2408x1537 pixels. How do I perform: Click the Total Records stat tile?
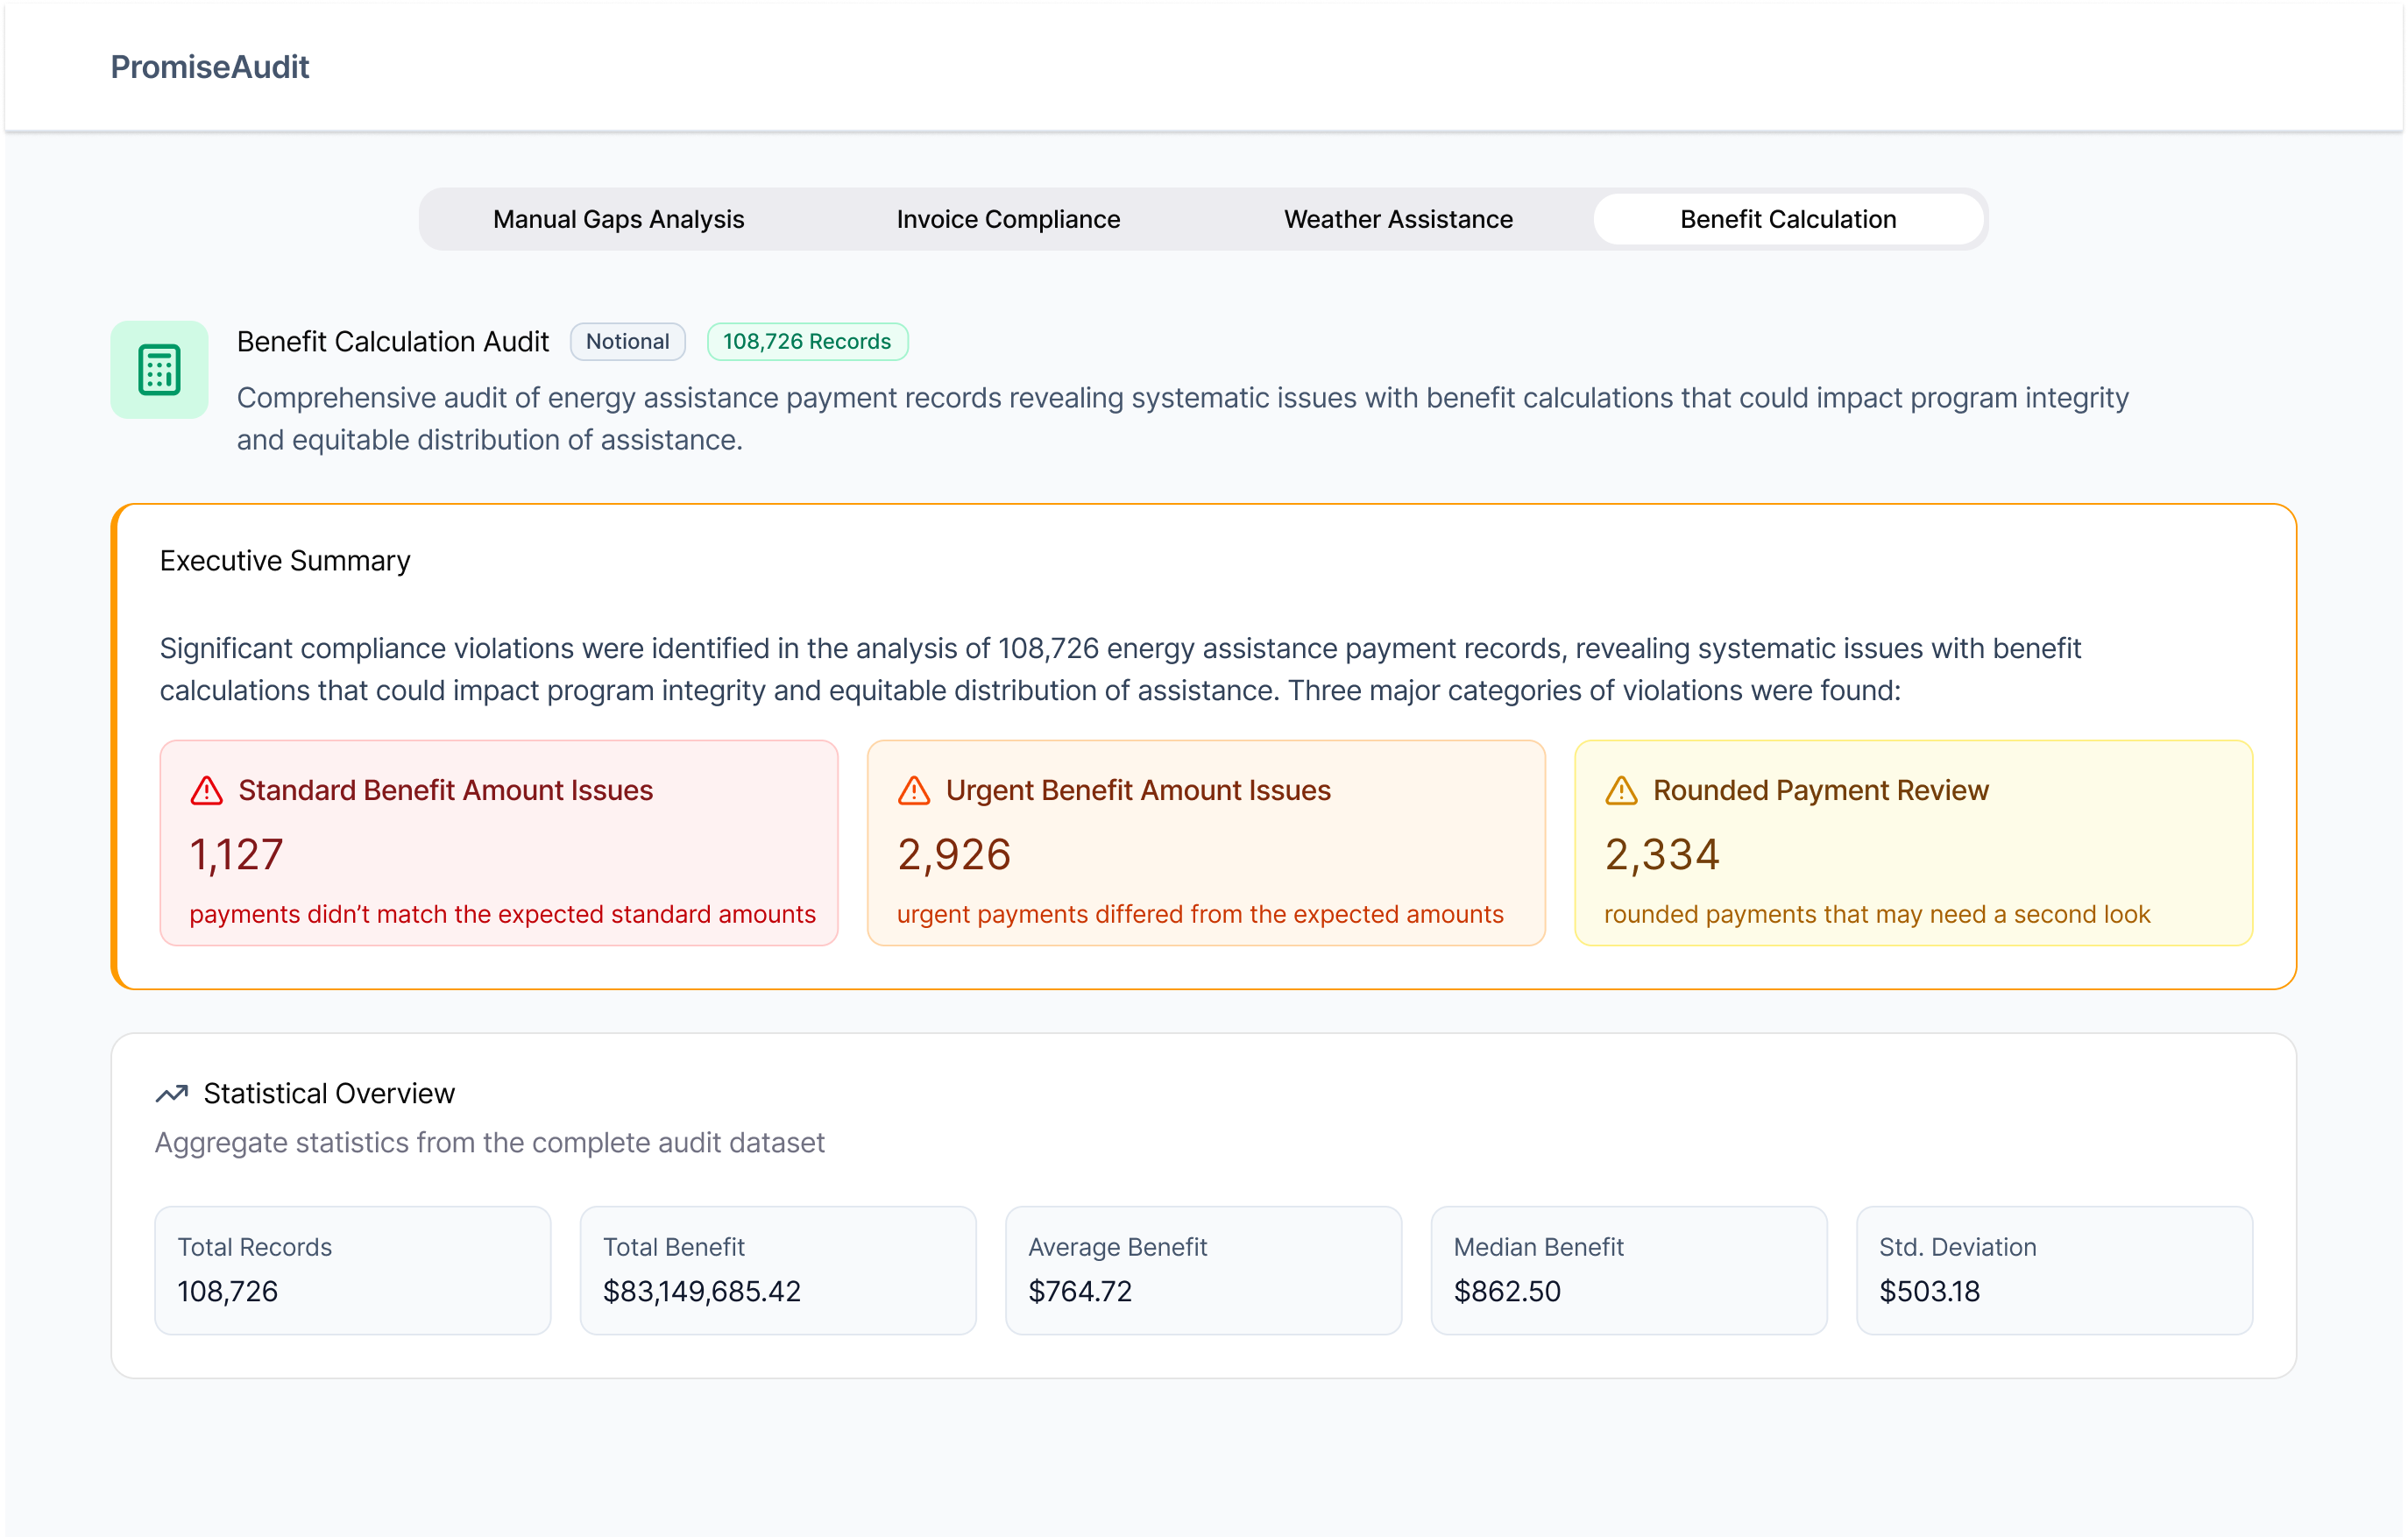point(352,1270)
